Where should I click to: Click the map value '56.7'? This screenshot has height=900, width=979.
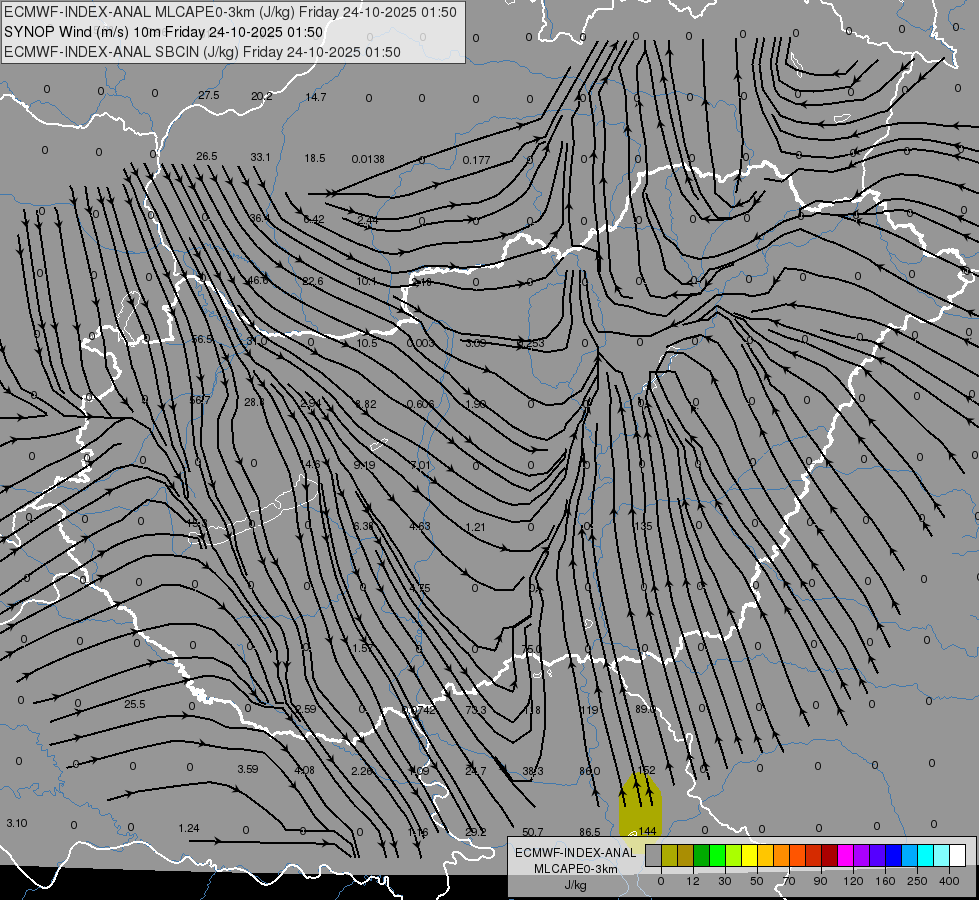[x=200, y=400]
